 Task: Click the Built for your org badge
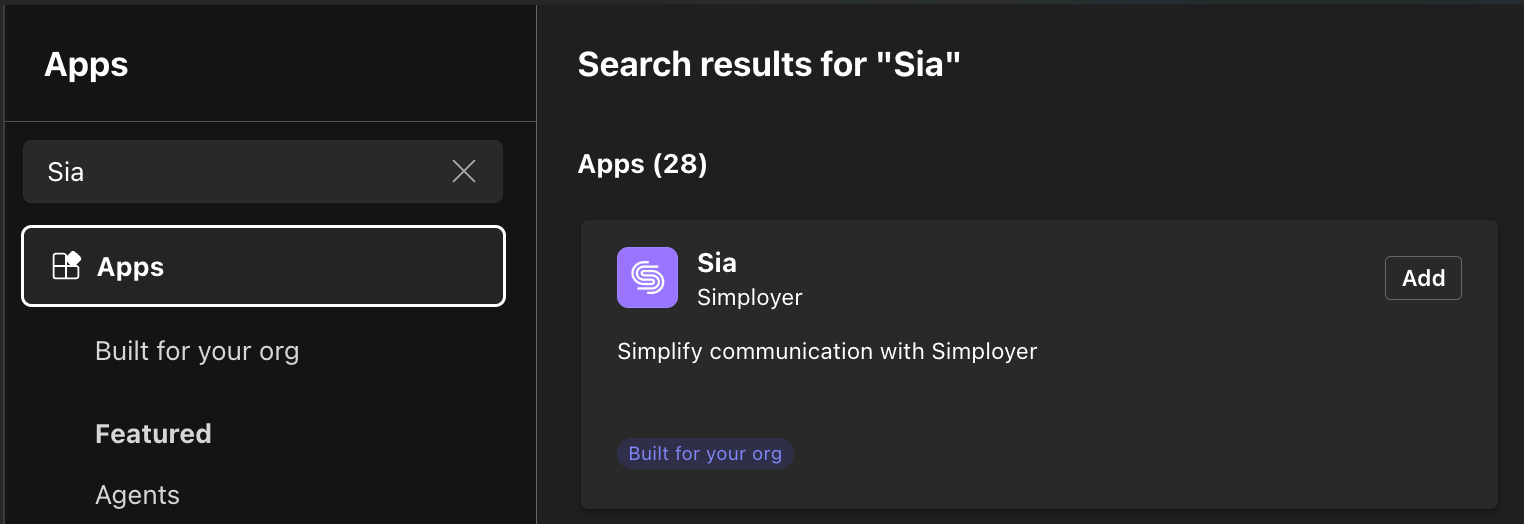(705, 453)
